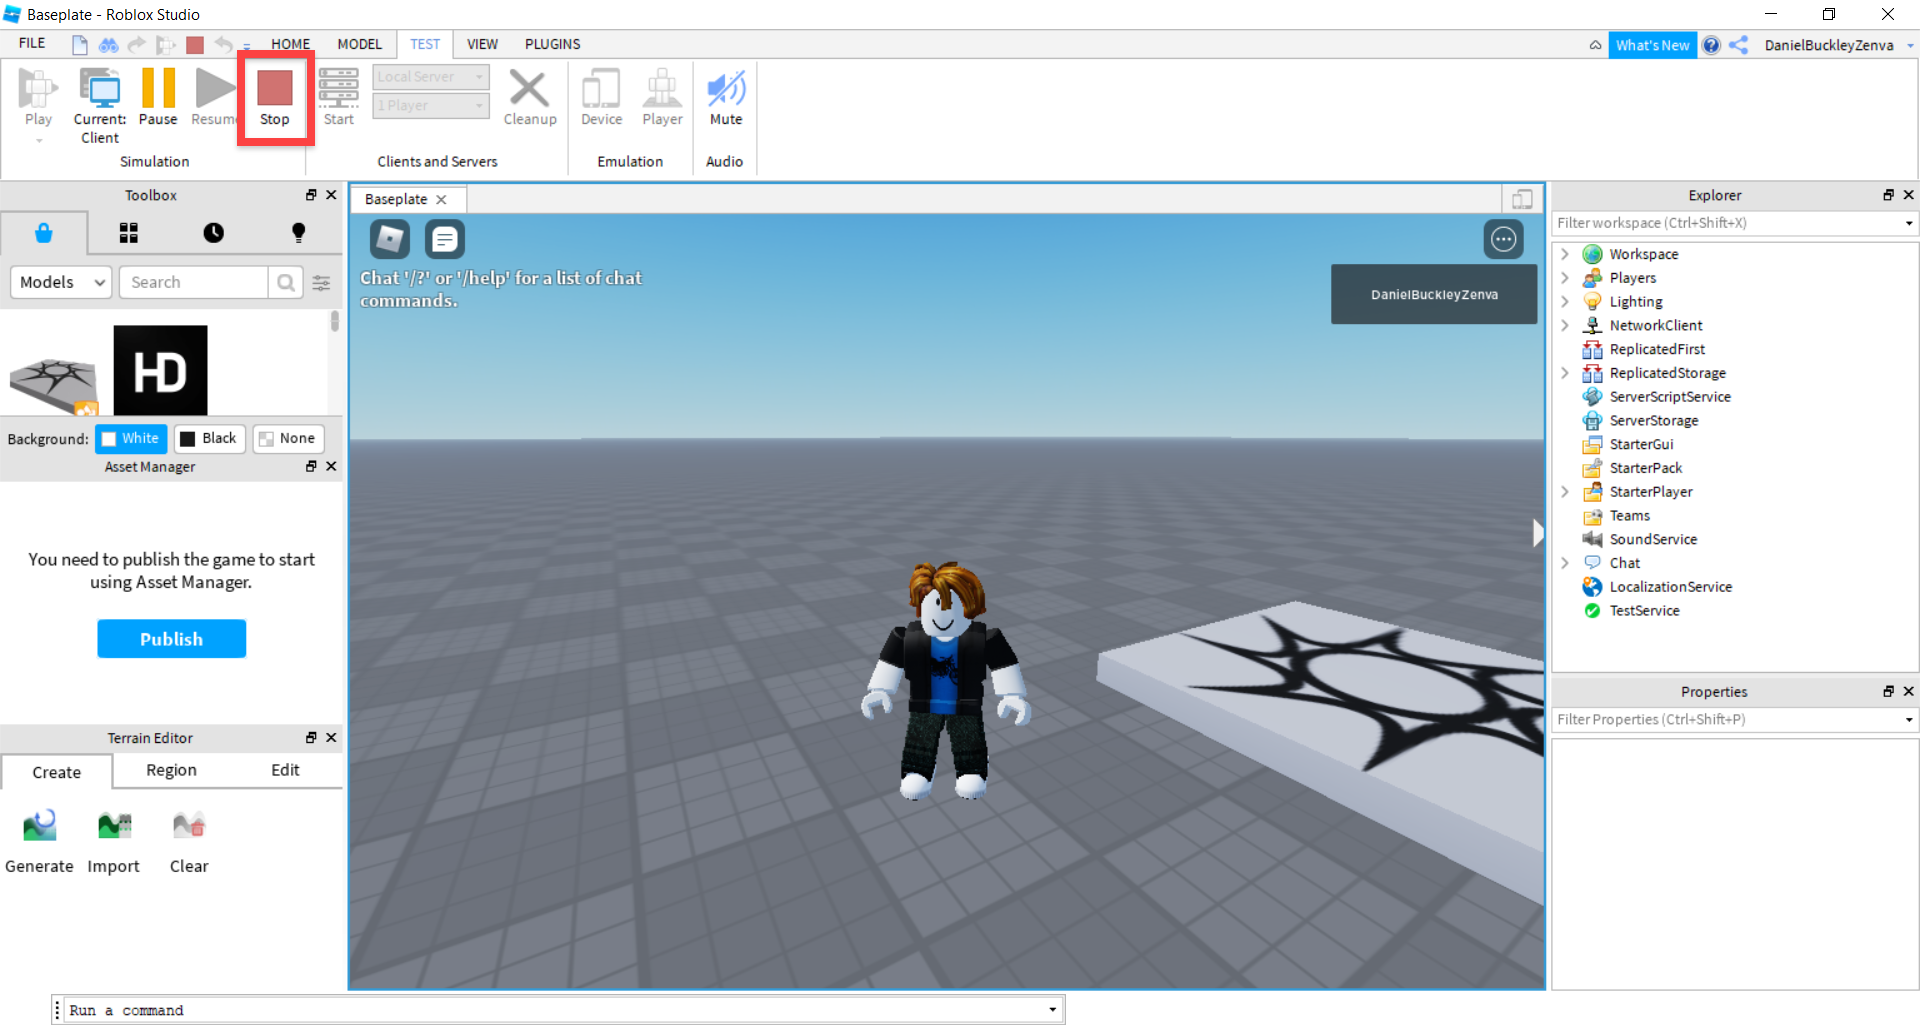Select the Toolbox Marketplace tab icon

(44, 233)
